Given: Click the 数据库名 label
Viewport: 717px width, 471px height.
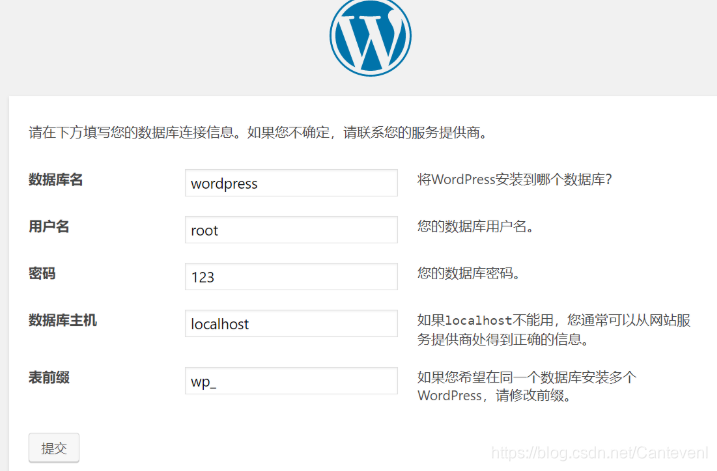Looking at the screenshot, I should click(x=56, y=180).
